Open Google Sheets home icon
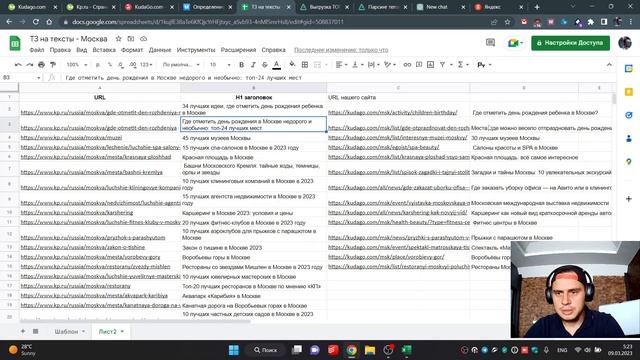The height and width of the screenshot is (360, 640). [15, 43]
